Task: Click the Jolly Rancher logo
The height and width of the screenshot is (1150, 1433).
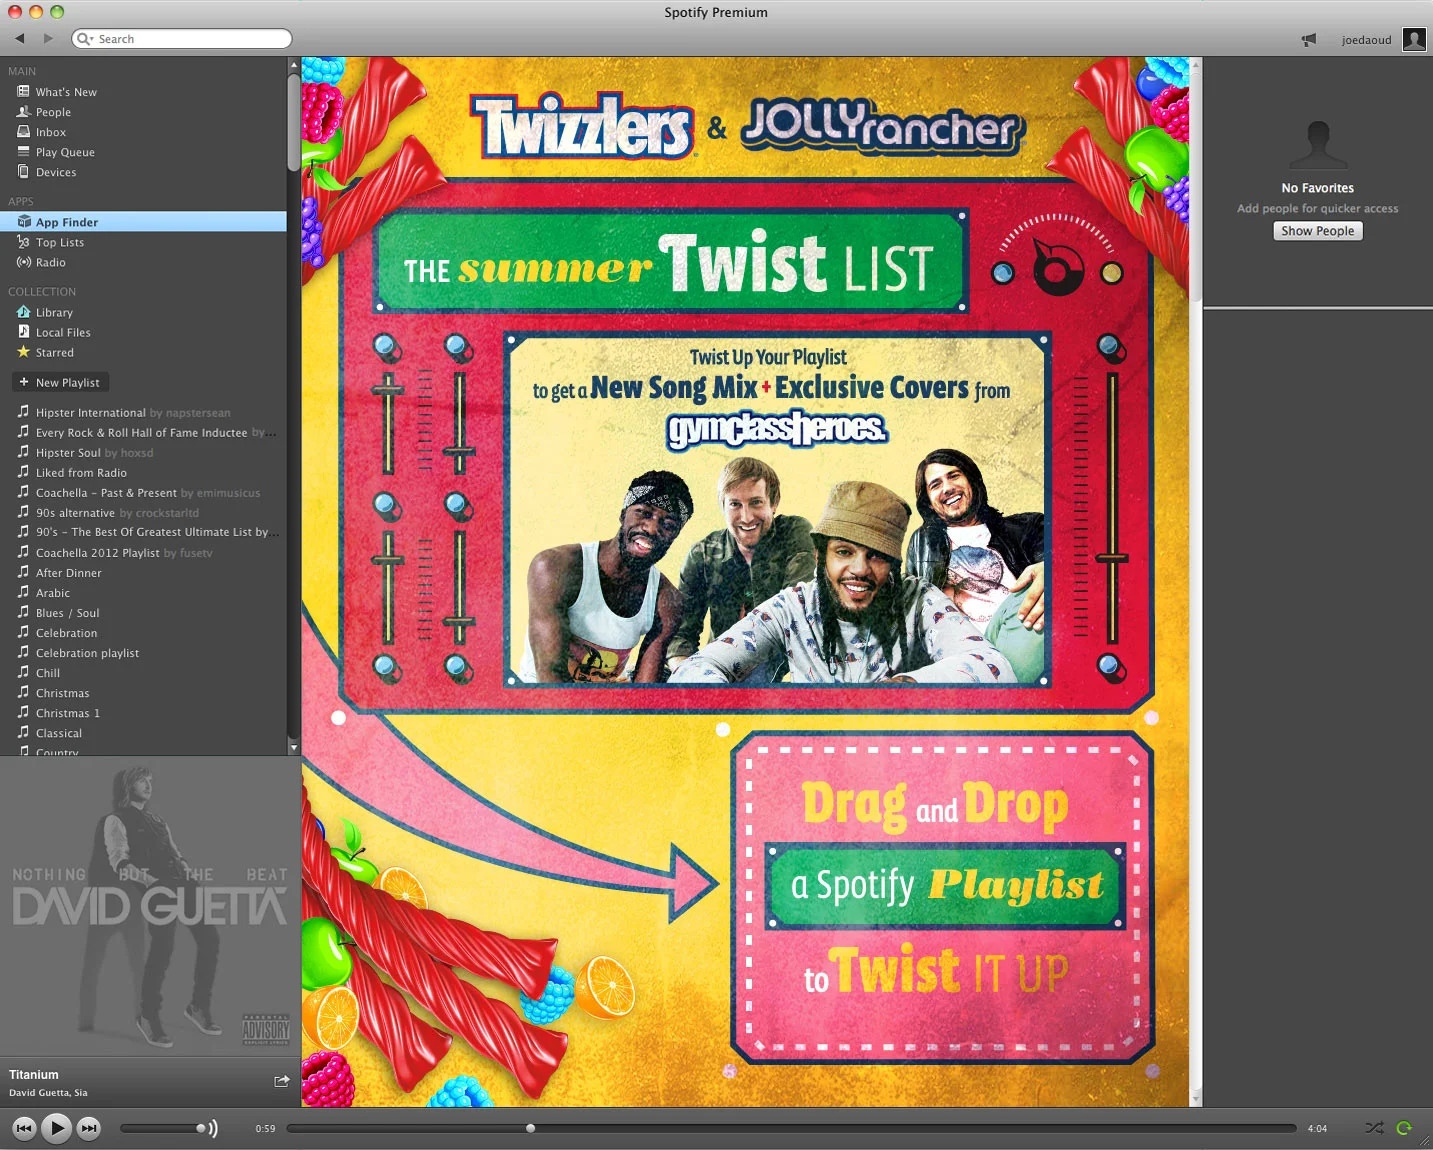Action: point(883,126)
